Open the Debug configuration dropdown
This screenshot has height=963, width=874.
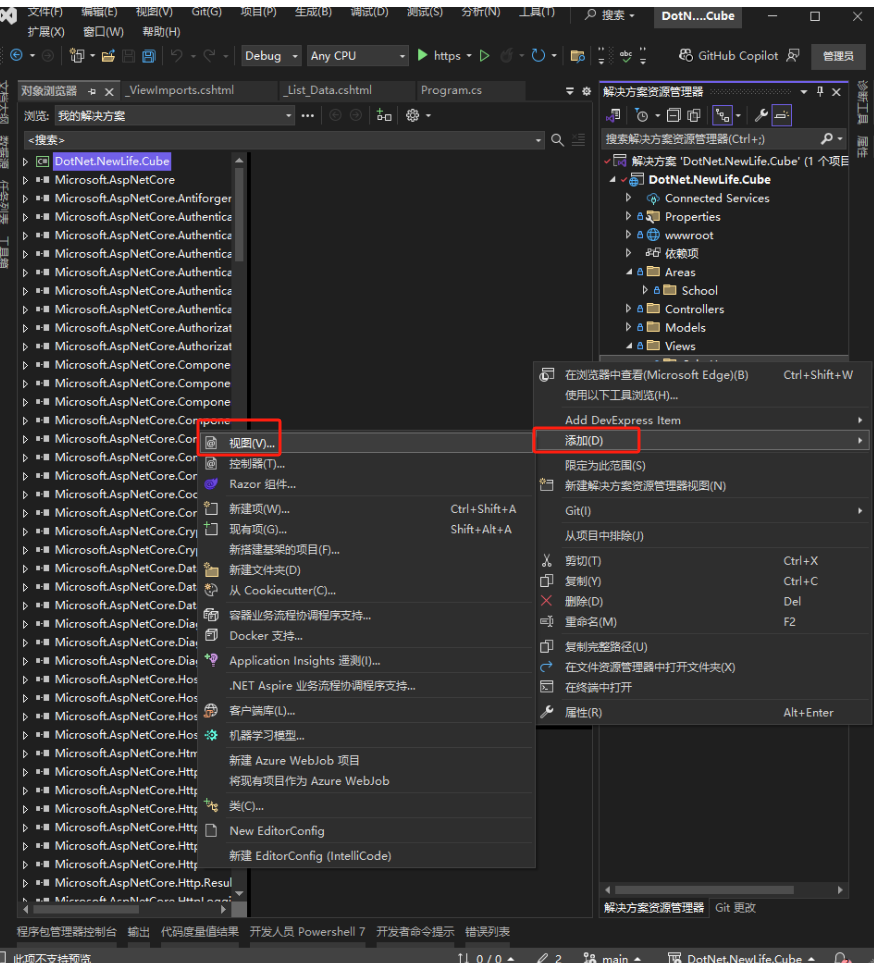point(271,56)
